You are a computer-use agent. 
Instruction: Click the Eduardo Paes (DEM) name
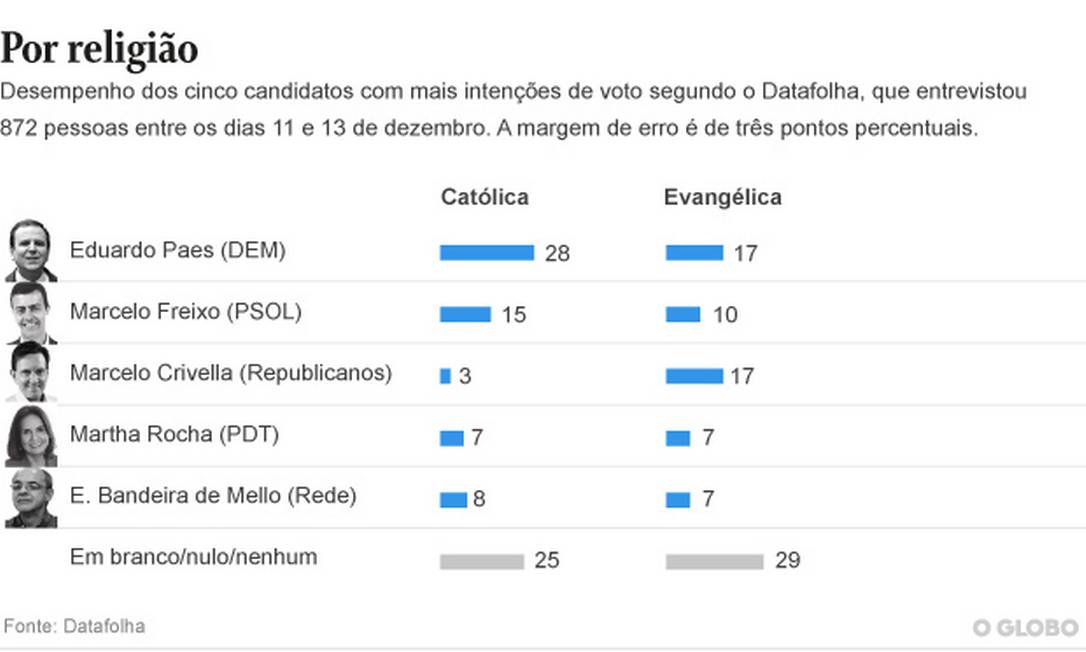pyautogui.click(x=177, y=251)
